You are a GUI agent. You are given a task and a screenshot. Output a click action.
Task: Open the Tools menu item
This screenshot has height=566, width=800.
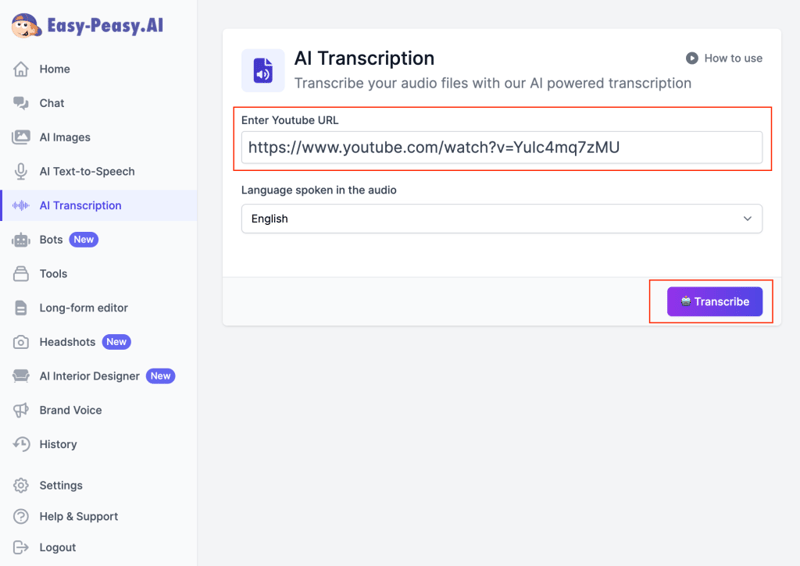(x=53, y=274)
